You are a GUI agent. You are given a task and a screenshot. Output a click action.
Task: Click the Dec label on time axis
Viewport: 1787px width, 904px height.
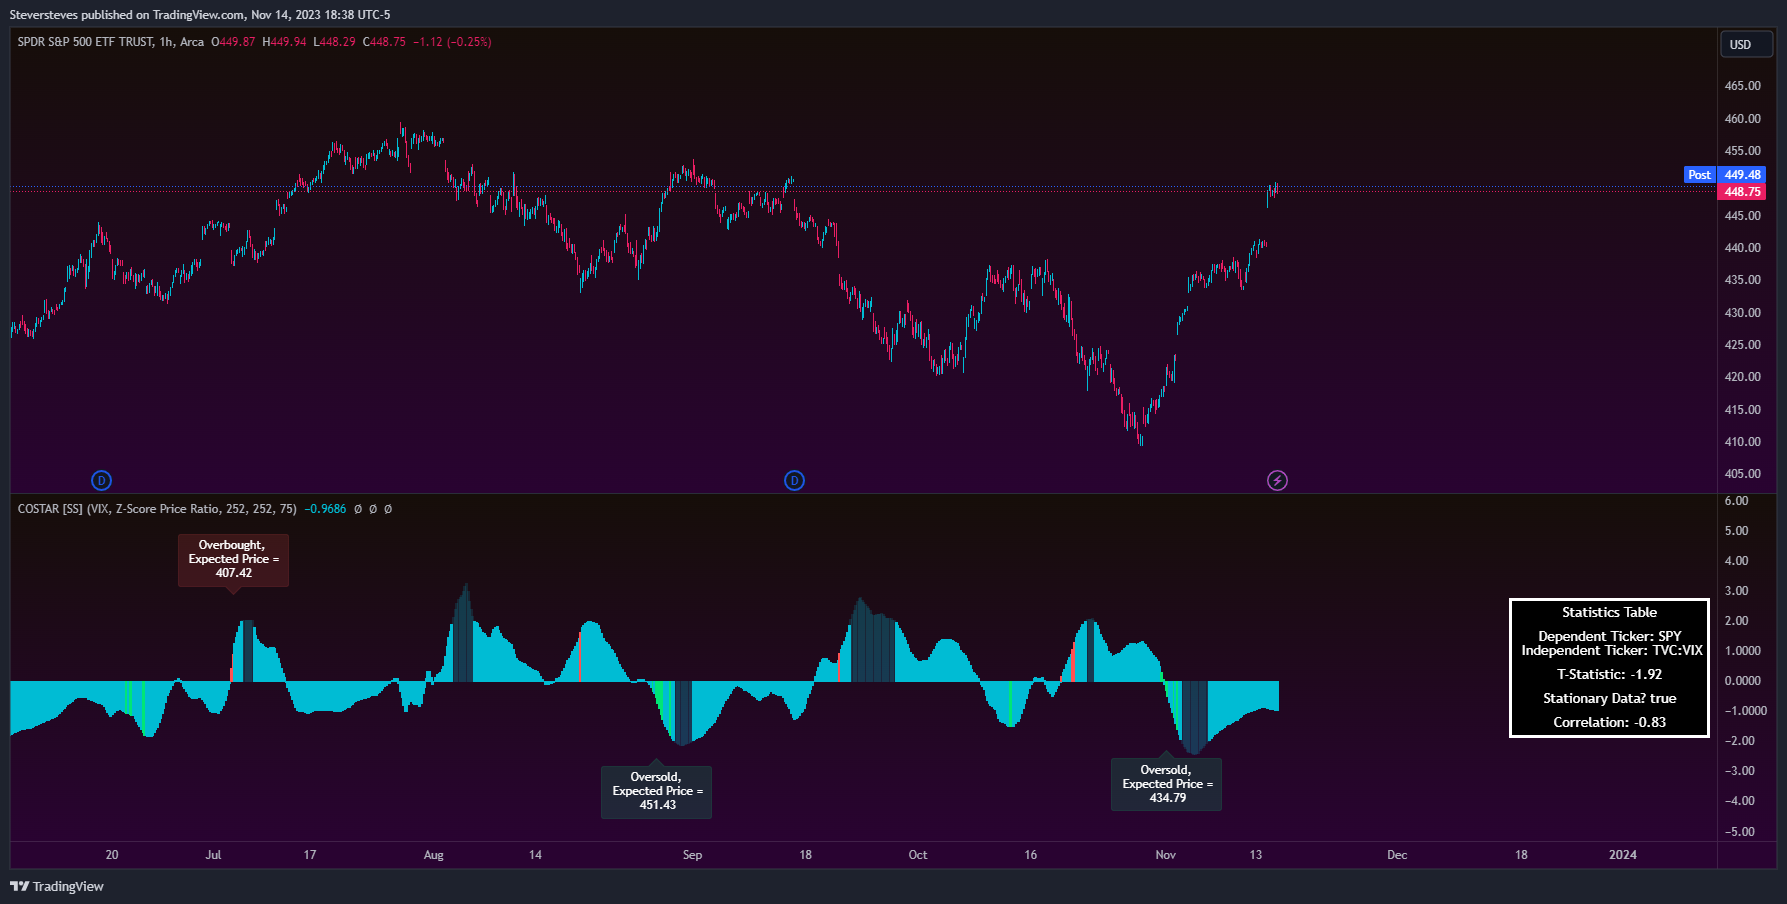pyautogui.click(x=1396, y=855)
